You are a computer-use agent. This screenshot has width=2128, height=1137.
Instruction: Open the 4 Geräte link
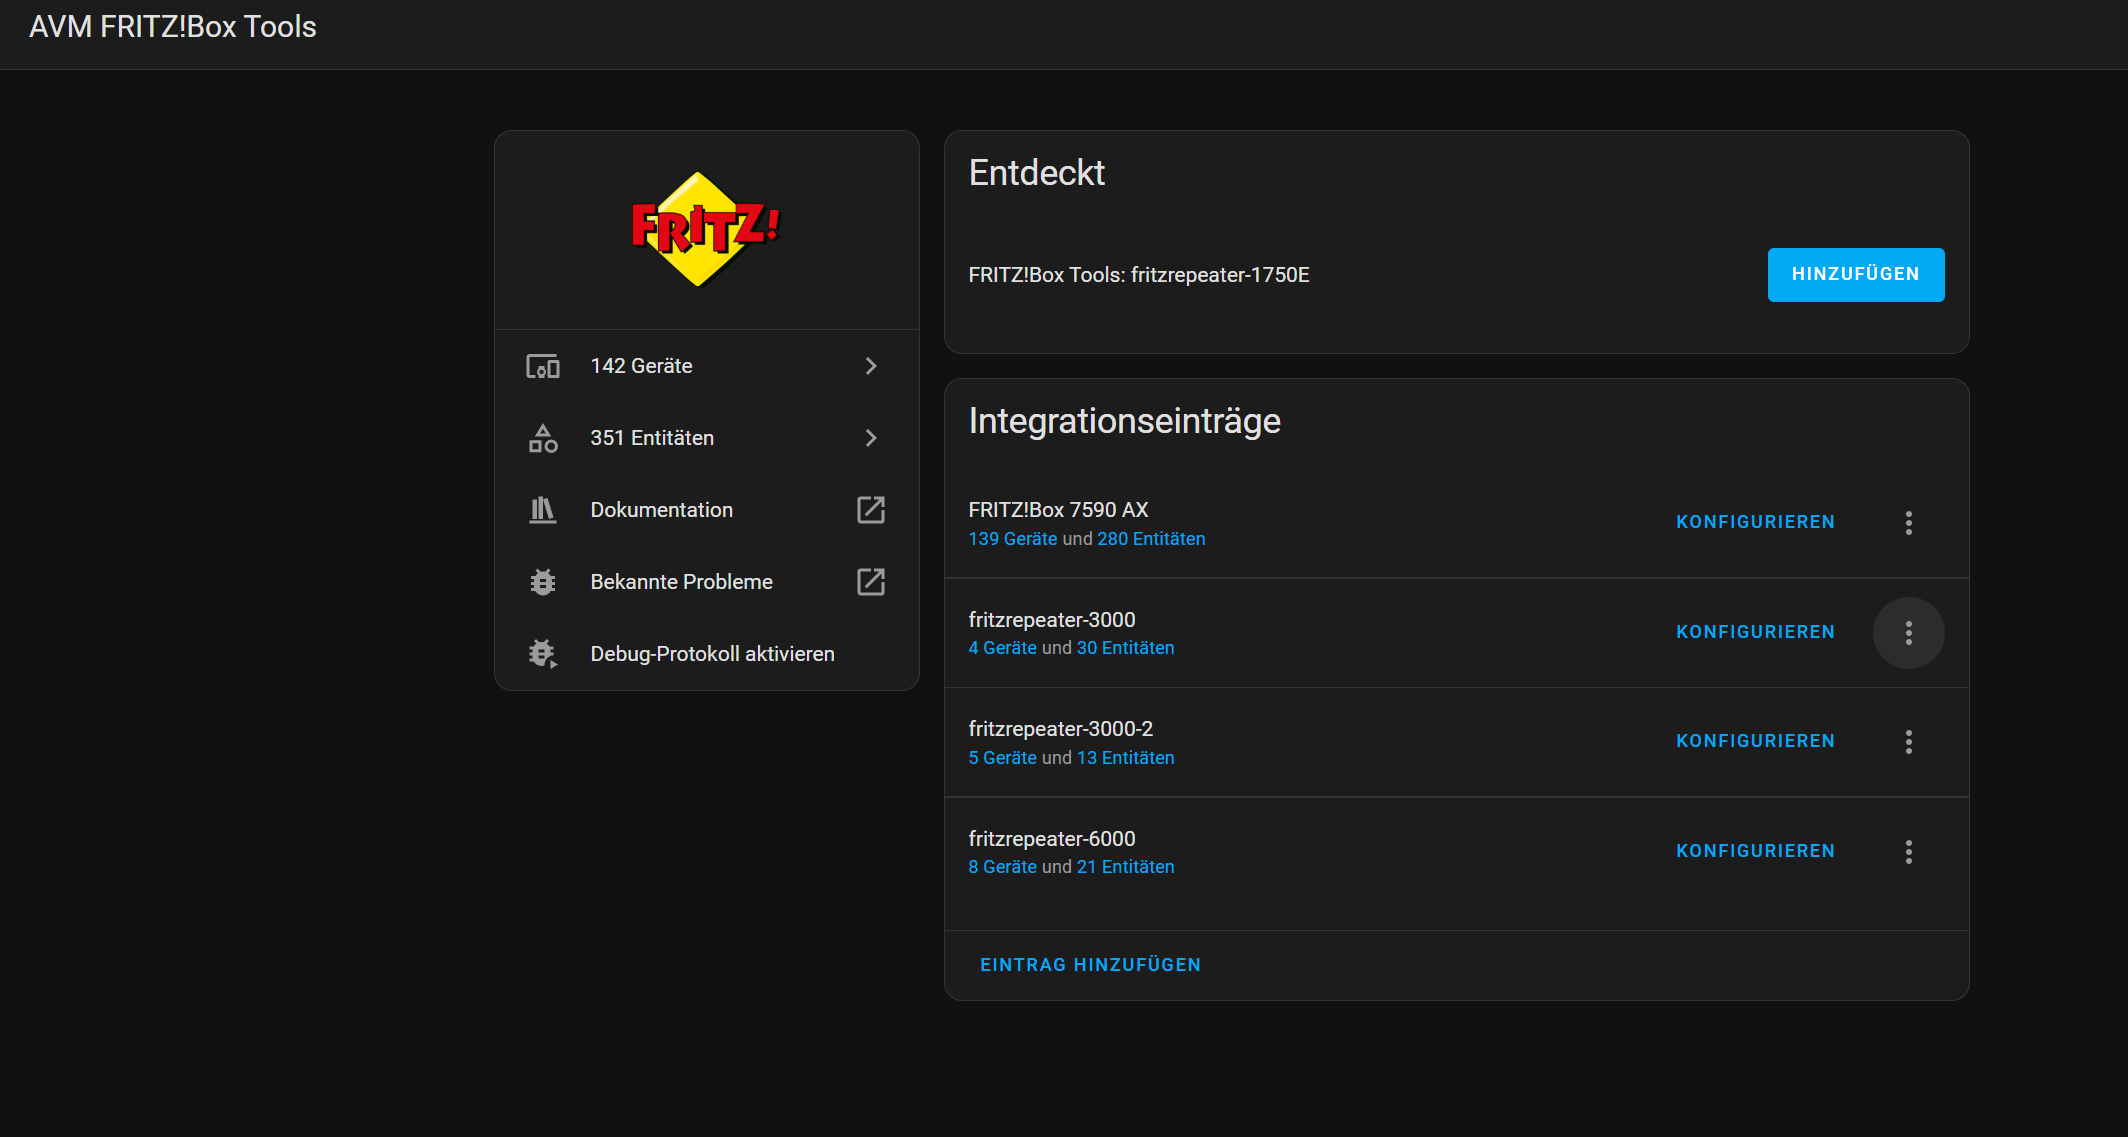coord(1002,648)
